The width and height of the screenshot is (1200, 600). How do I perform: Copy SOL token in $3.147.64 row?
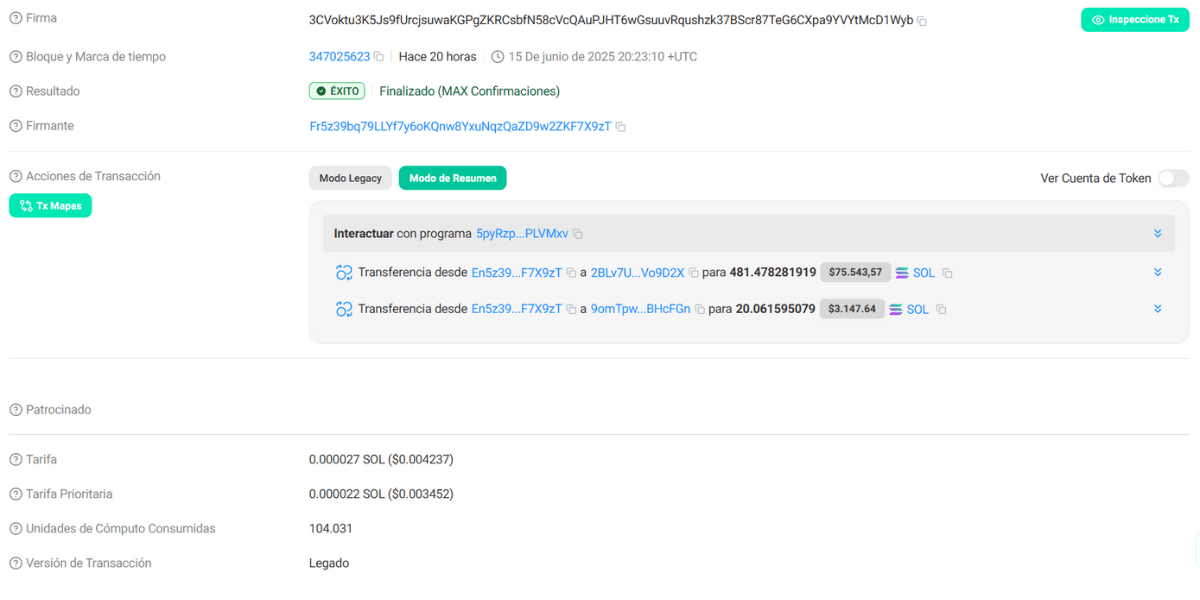tap(941, 310)
